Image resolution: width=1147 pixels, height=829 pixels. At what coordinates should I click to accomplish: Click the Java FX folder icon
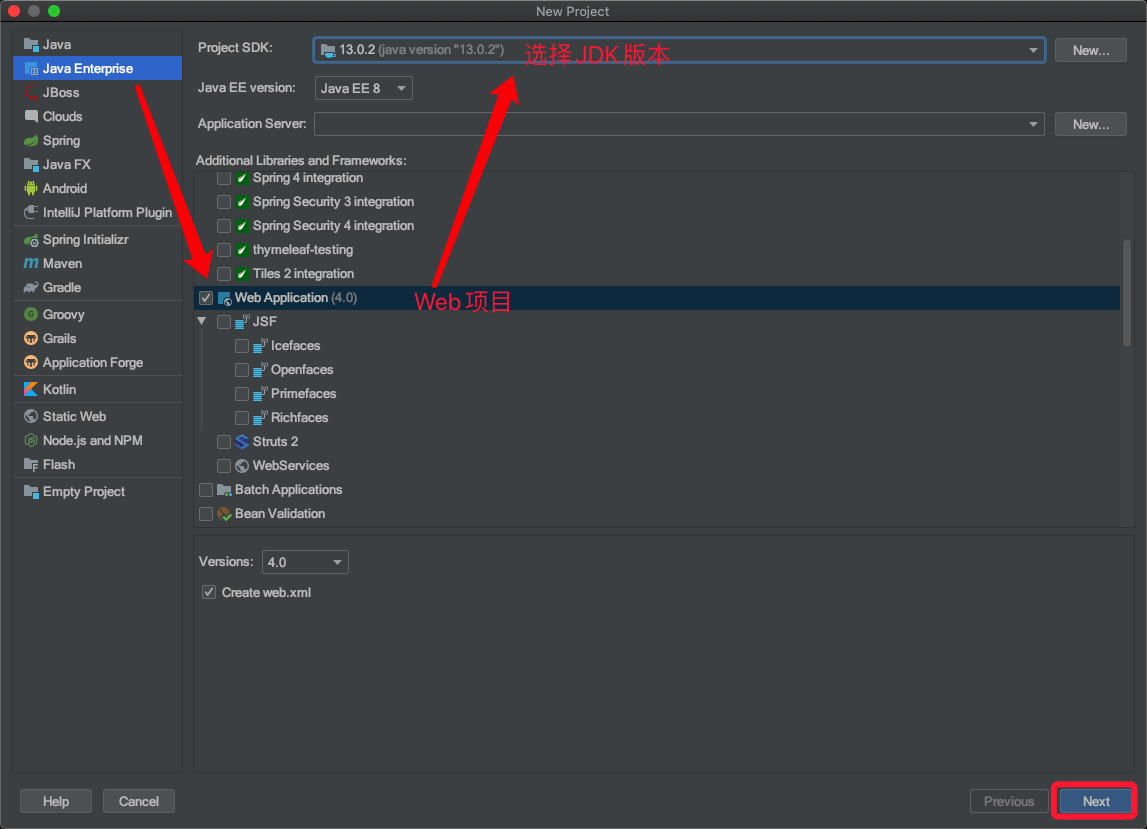pyautogui.click(x=31, y=165)
